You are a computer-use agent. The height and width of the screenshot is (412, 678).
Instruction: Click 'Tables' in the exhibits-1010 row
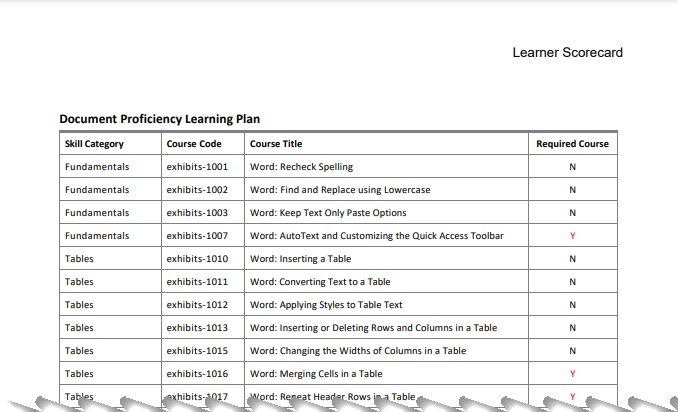tap(79, 259)
